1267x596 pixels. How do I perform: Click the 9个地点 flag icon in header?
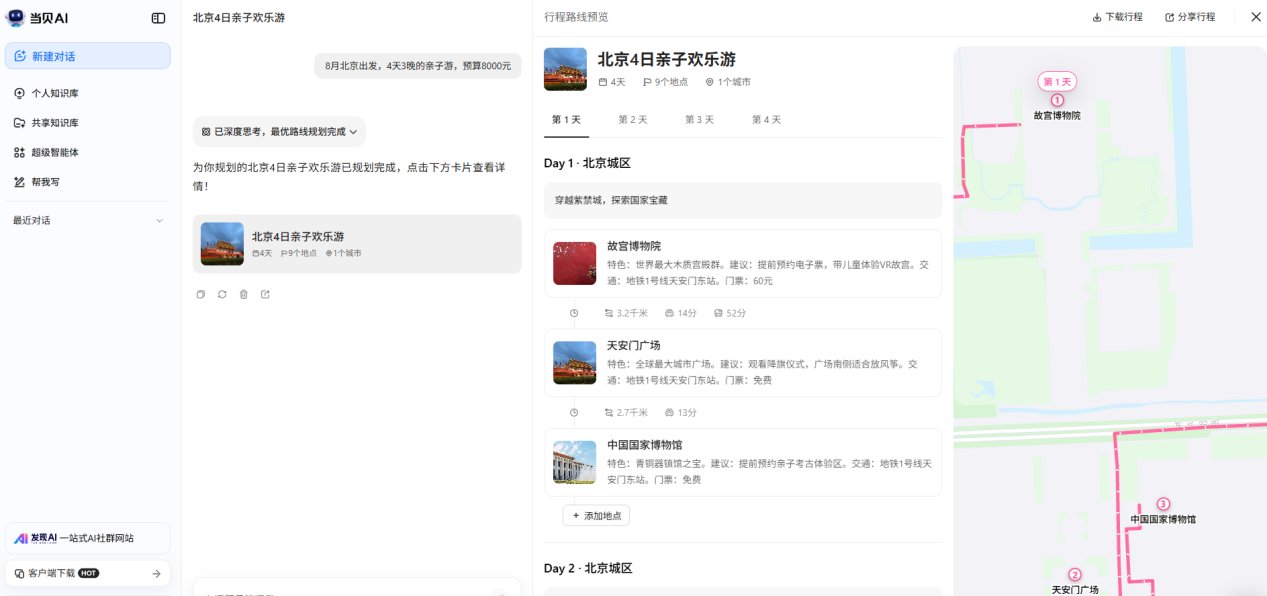pyautogui.click(x=647, y=82)
